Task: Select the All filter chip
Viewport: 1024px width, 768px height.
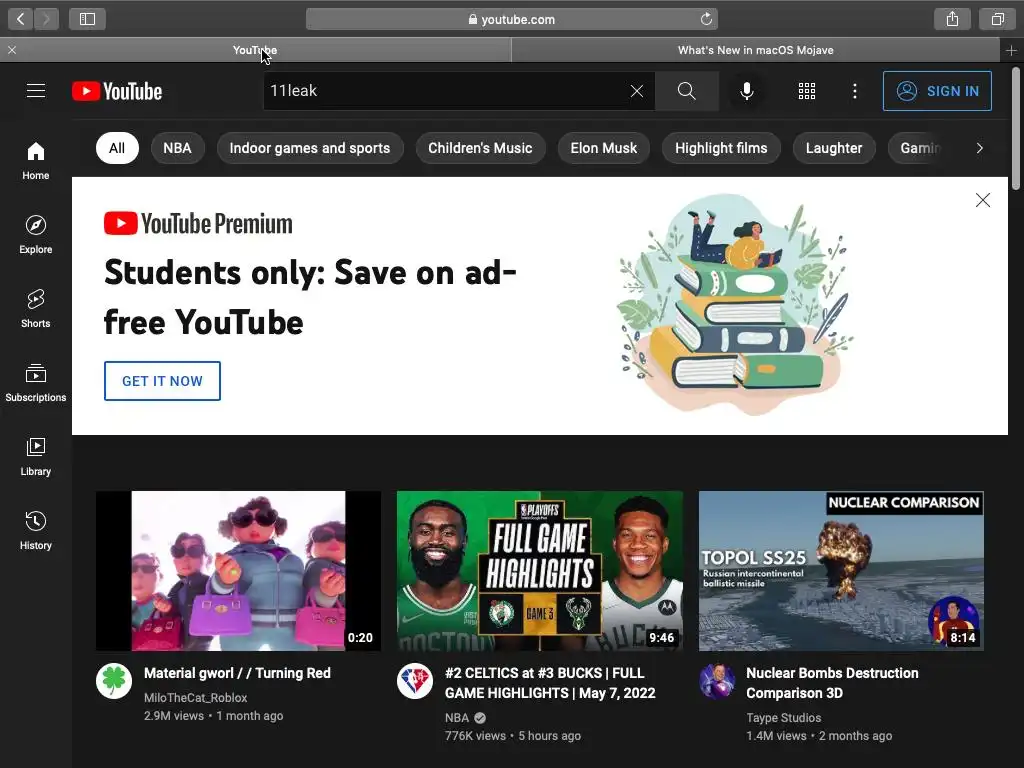Action: (117, 148)
